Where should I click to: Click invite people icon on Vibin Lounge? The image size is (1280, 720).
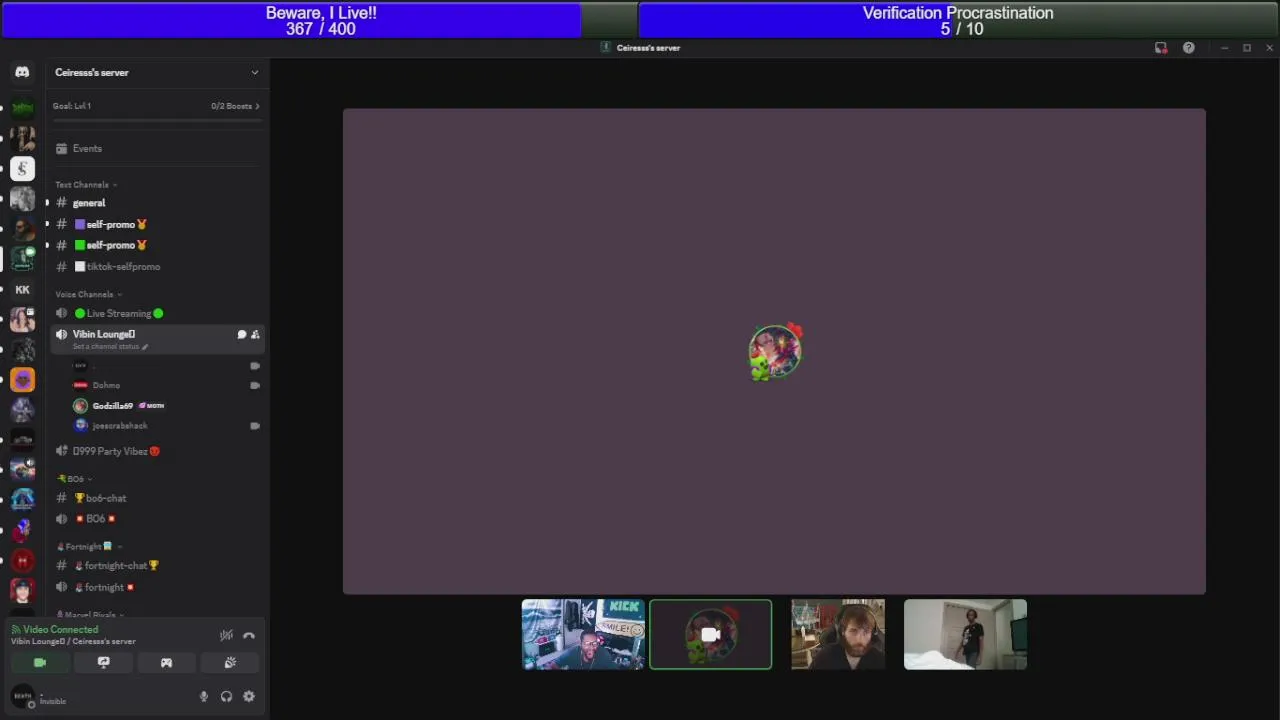(255, 334)
